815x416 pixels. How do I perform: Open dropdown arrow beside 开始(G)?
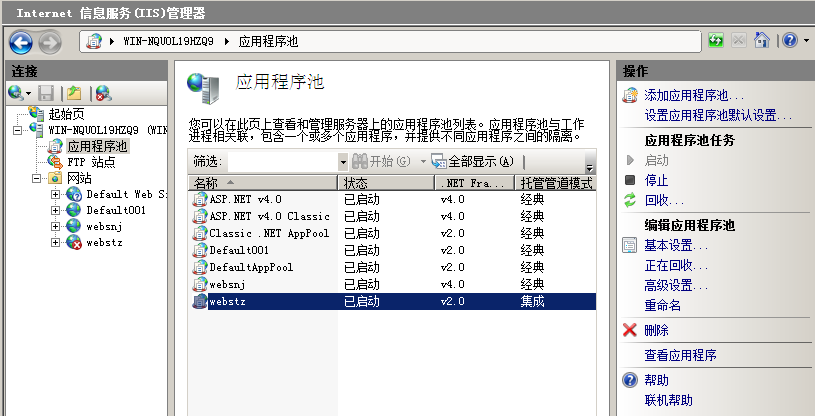click(423, 162)
